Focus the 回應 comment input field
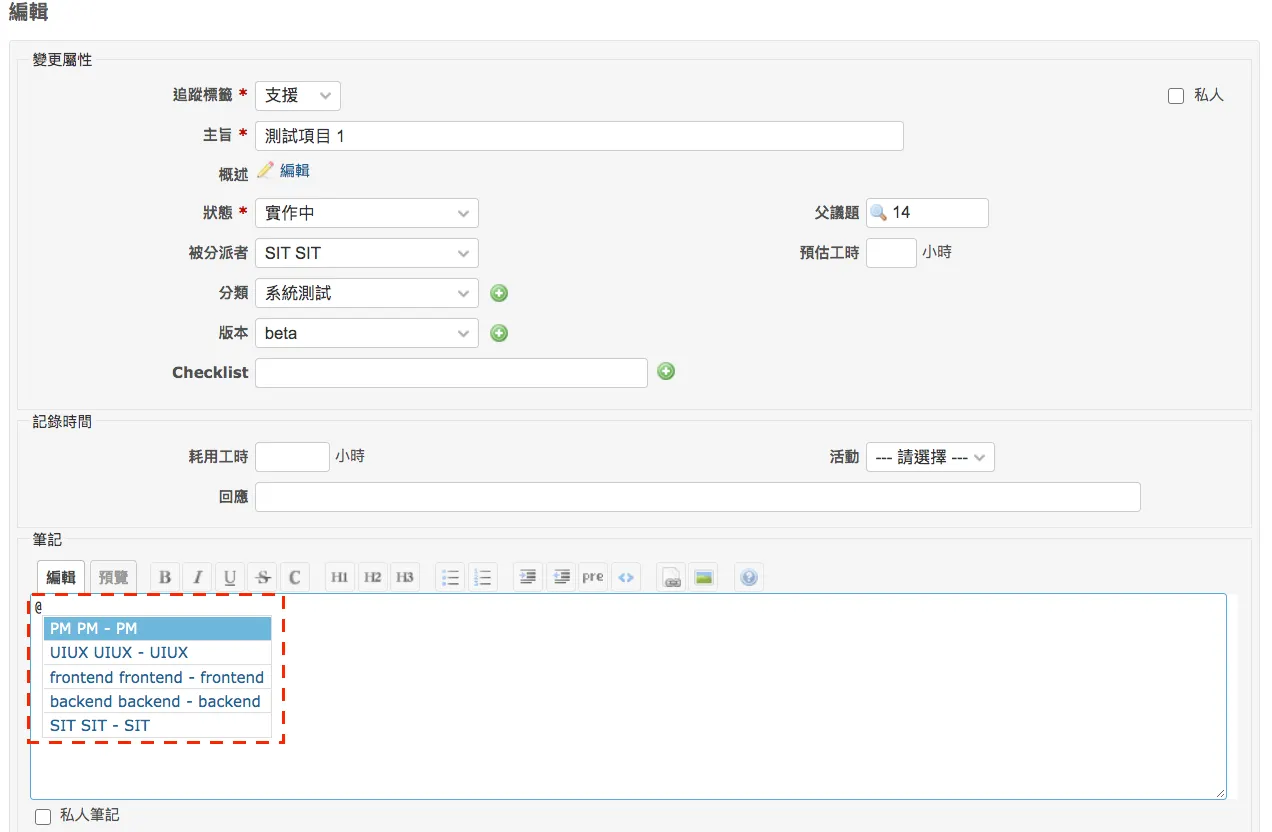Viewport: 1272px width, 832px height. point(698,497)
